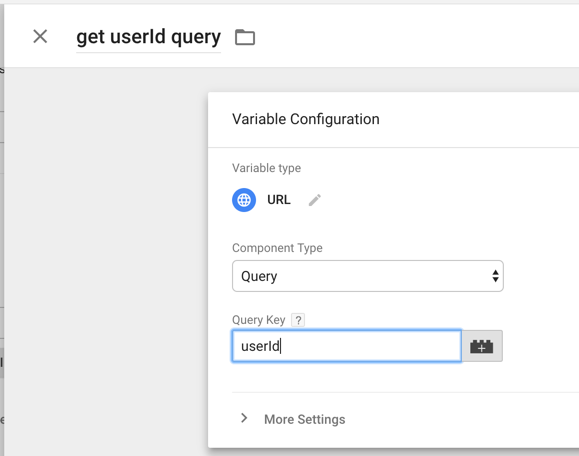The image size is (579, 456).
Task: Click the up-down arrows on the Query select
Action: (495, 276)
